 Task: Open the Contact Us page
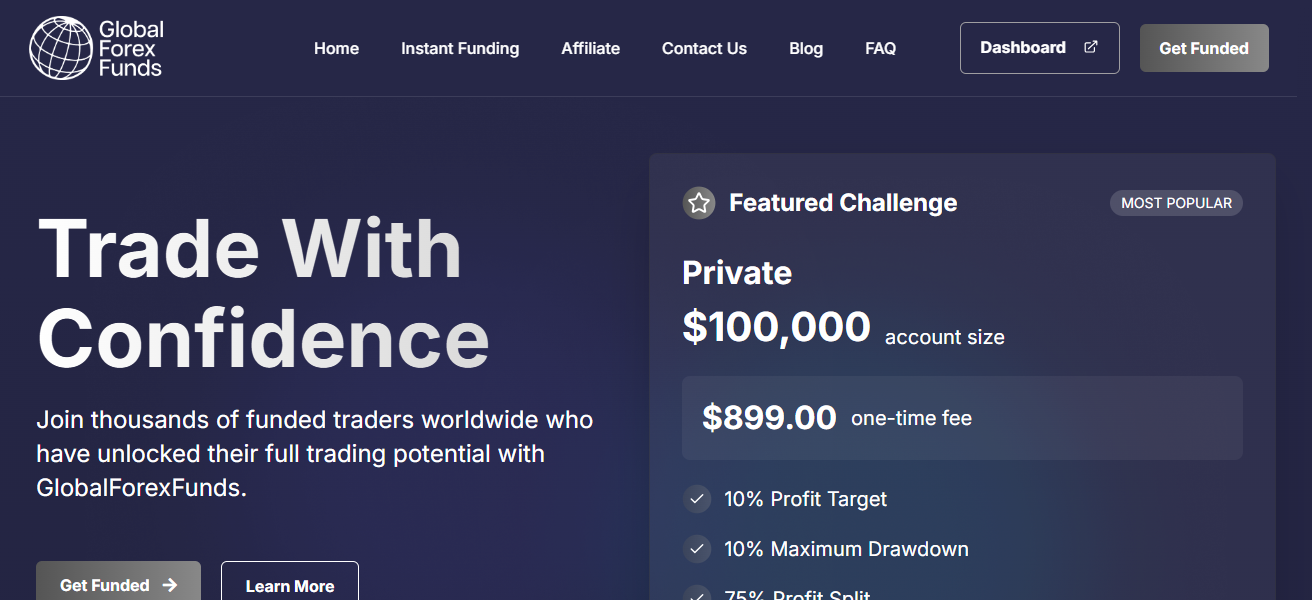[x=704, y=48]
